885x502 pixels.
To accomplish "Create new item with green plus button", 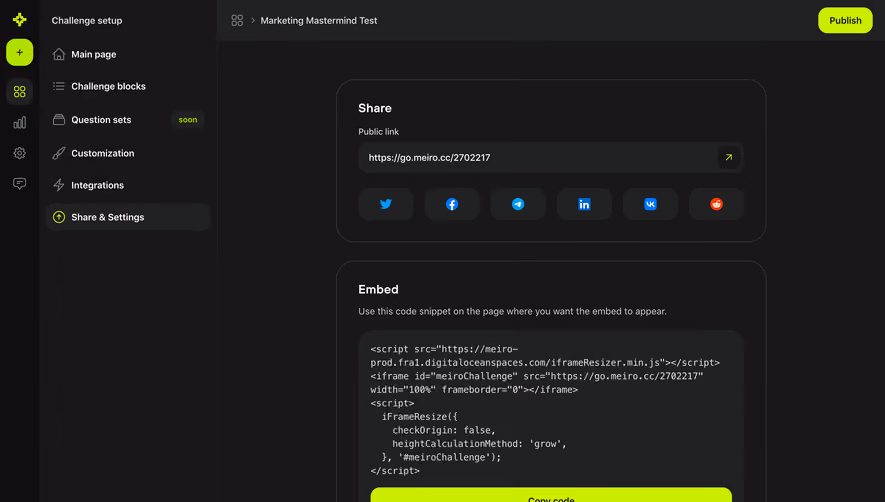I will tap(20, 53).
